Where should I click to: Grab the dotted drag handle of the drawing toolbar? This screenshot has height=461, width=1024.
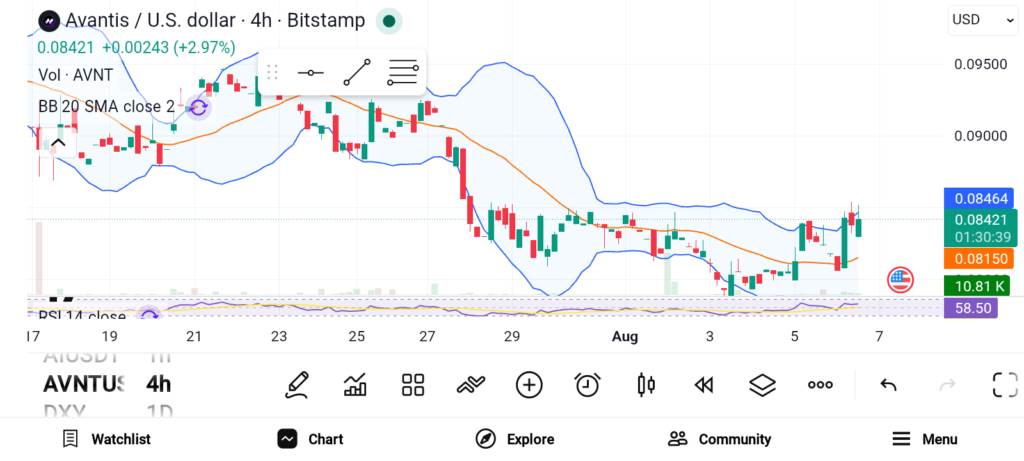point(273,72)
